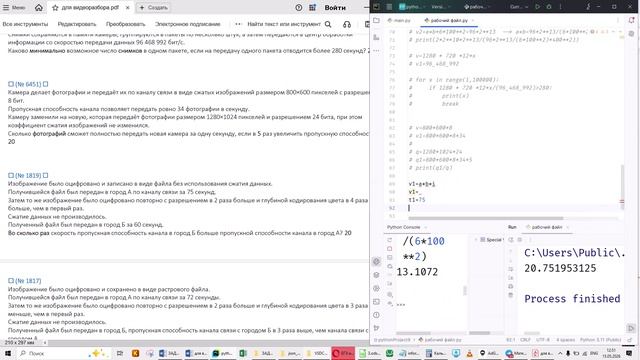Screen dimensions: 640x360
Task: Select 'рабочий файл.py' editor tab
Action: coord(449,20)
